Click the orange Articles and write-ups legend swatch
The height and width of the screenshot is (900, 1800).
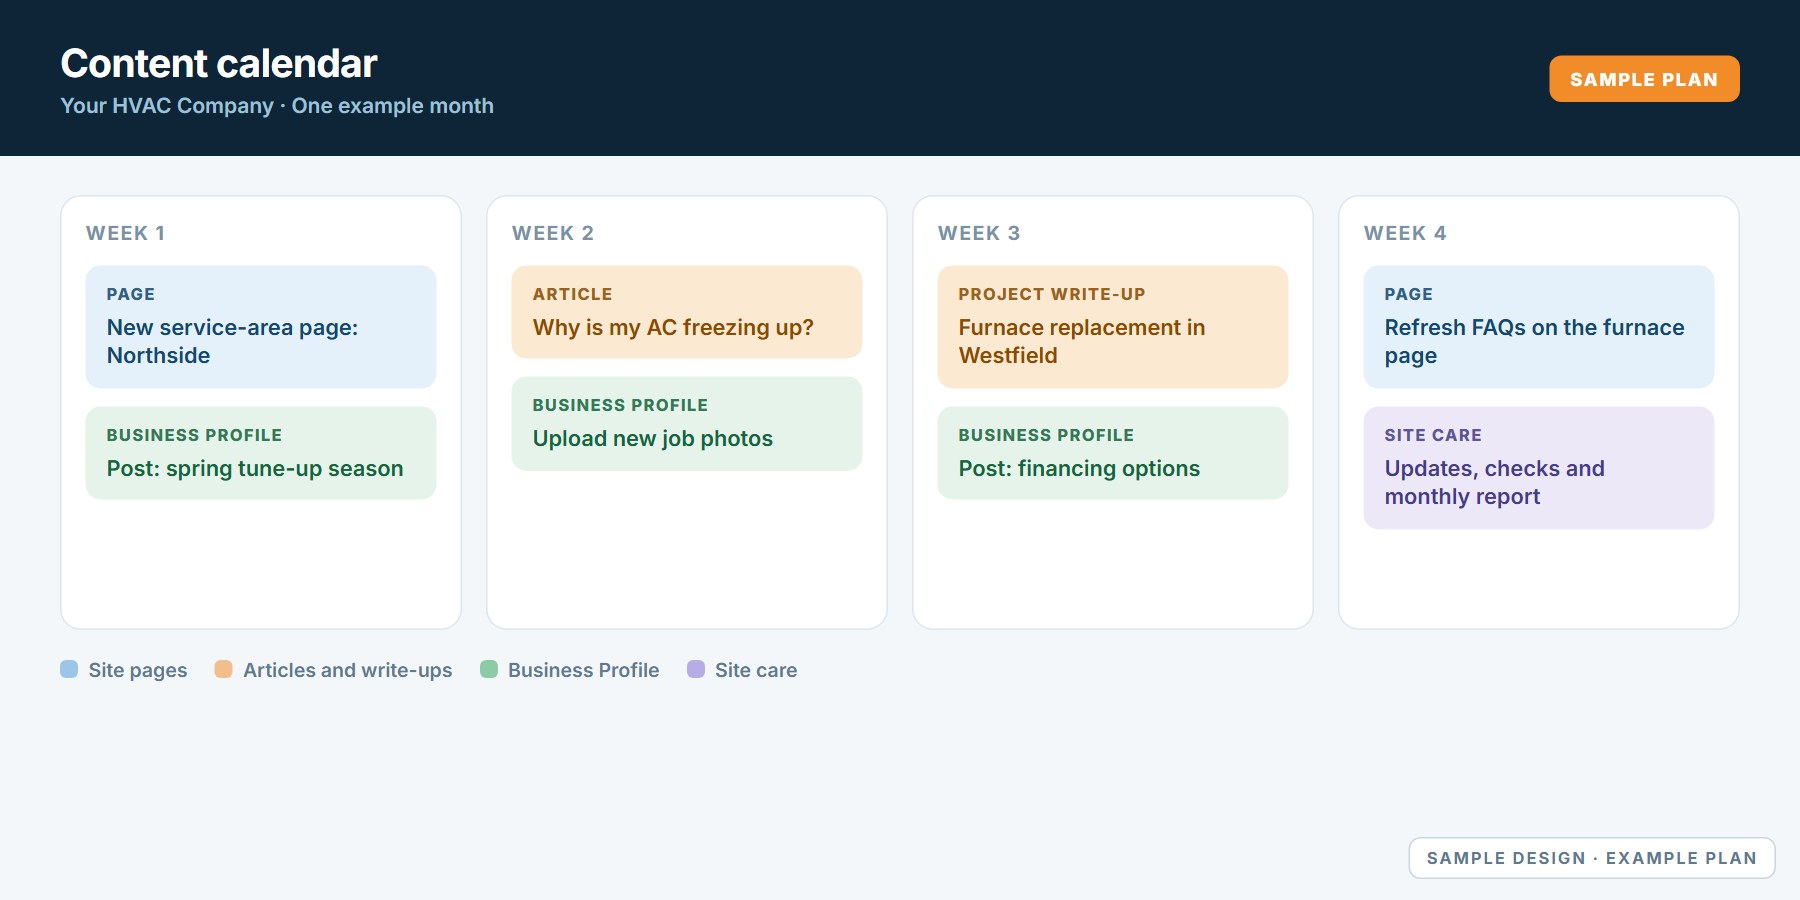point(224,669)
